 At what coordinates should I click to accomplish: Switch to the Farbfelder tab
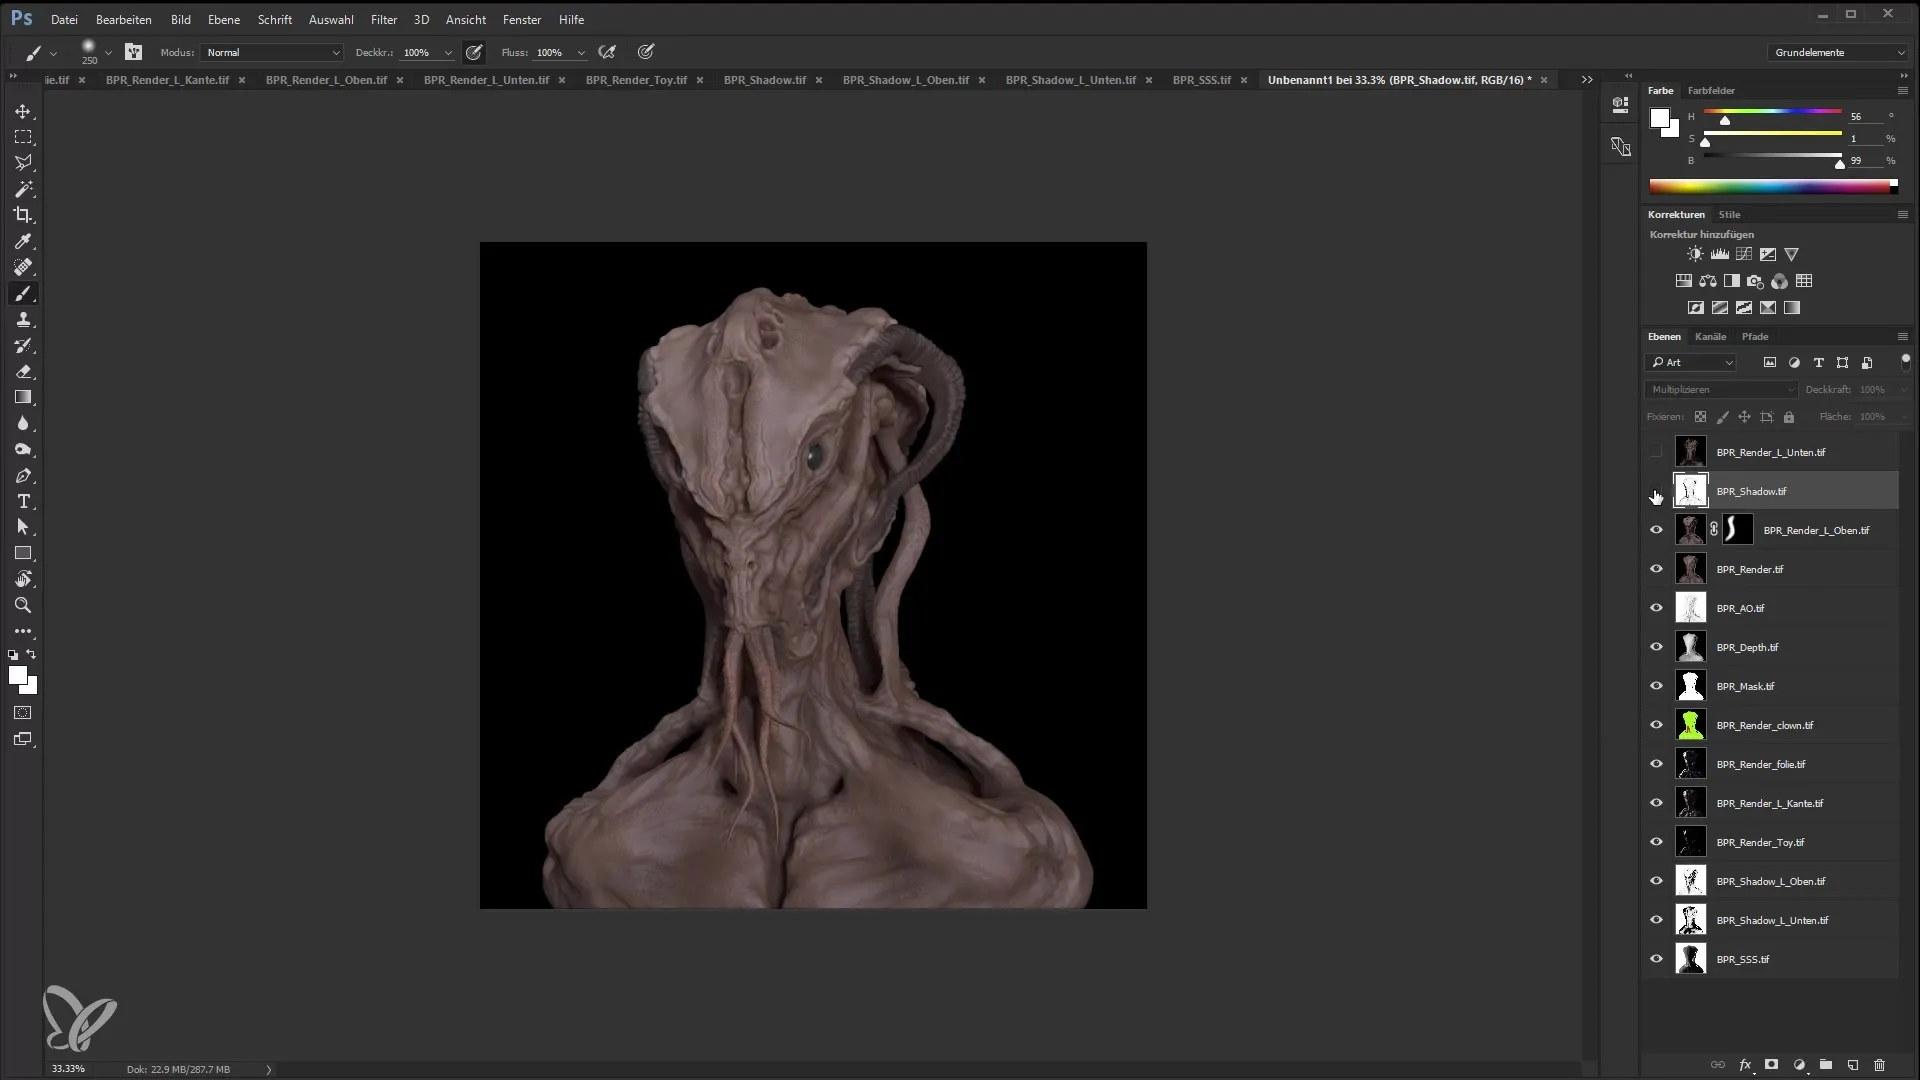1711,91
